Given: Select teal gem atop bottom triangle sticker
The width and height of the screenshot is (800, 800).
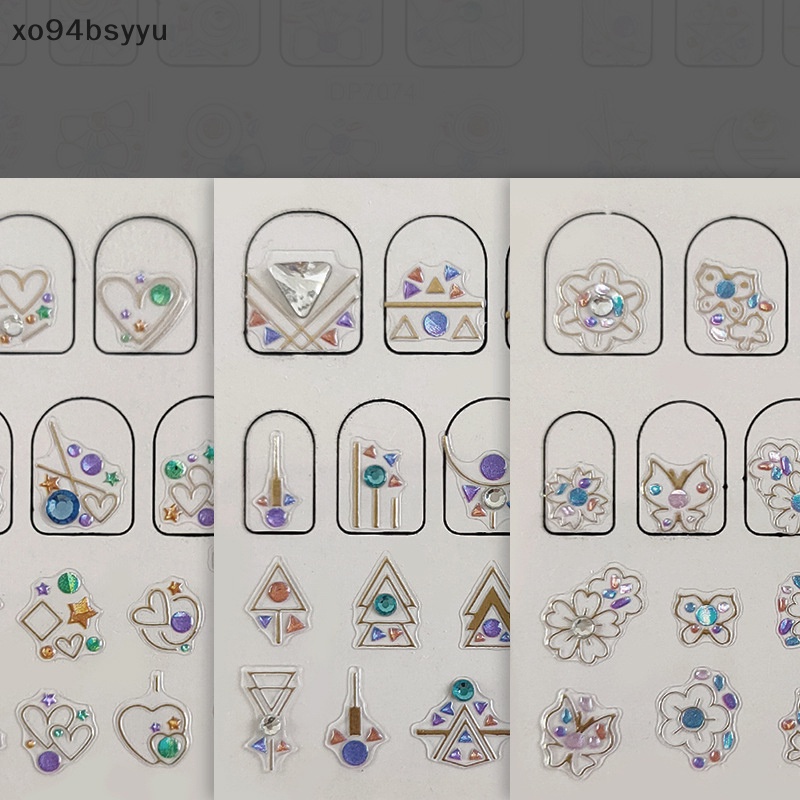Looking at the screenshot, I should 463,690.
